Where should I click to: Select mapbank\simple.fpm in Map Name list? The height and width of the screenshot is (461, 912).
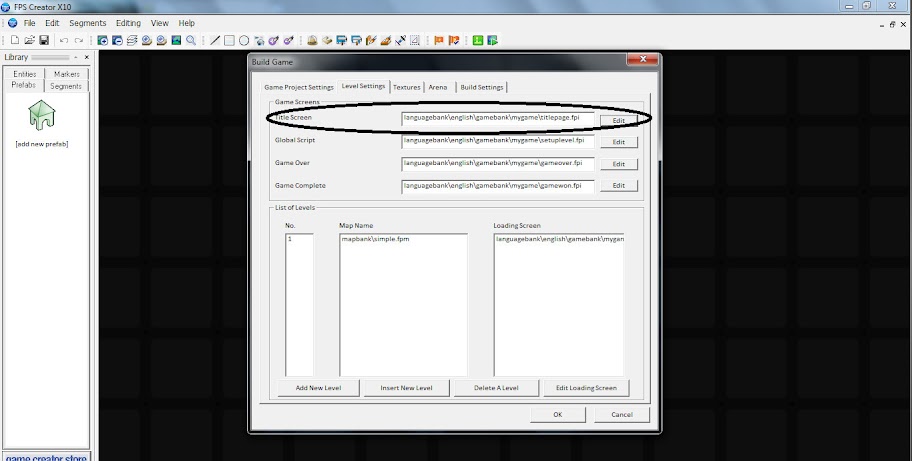[x=376, y=240]
